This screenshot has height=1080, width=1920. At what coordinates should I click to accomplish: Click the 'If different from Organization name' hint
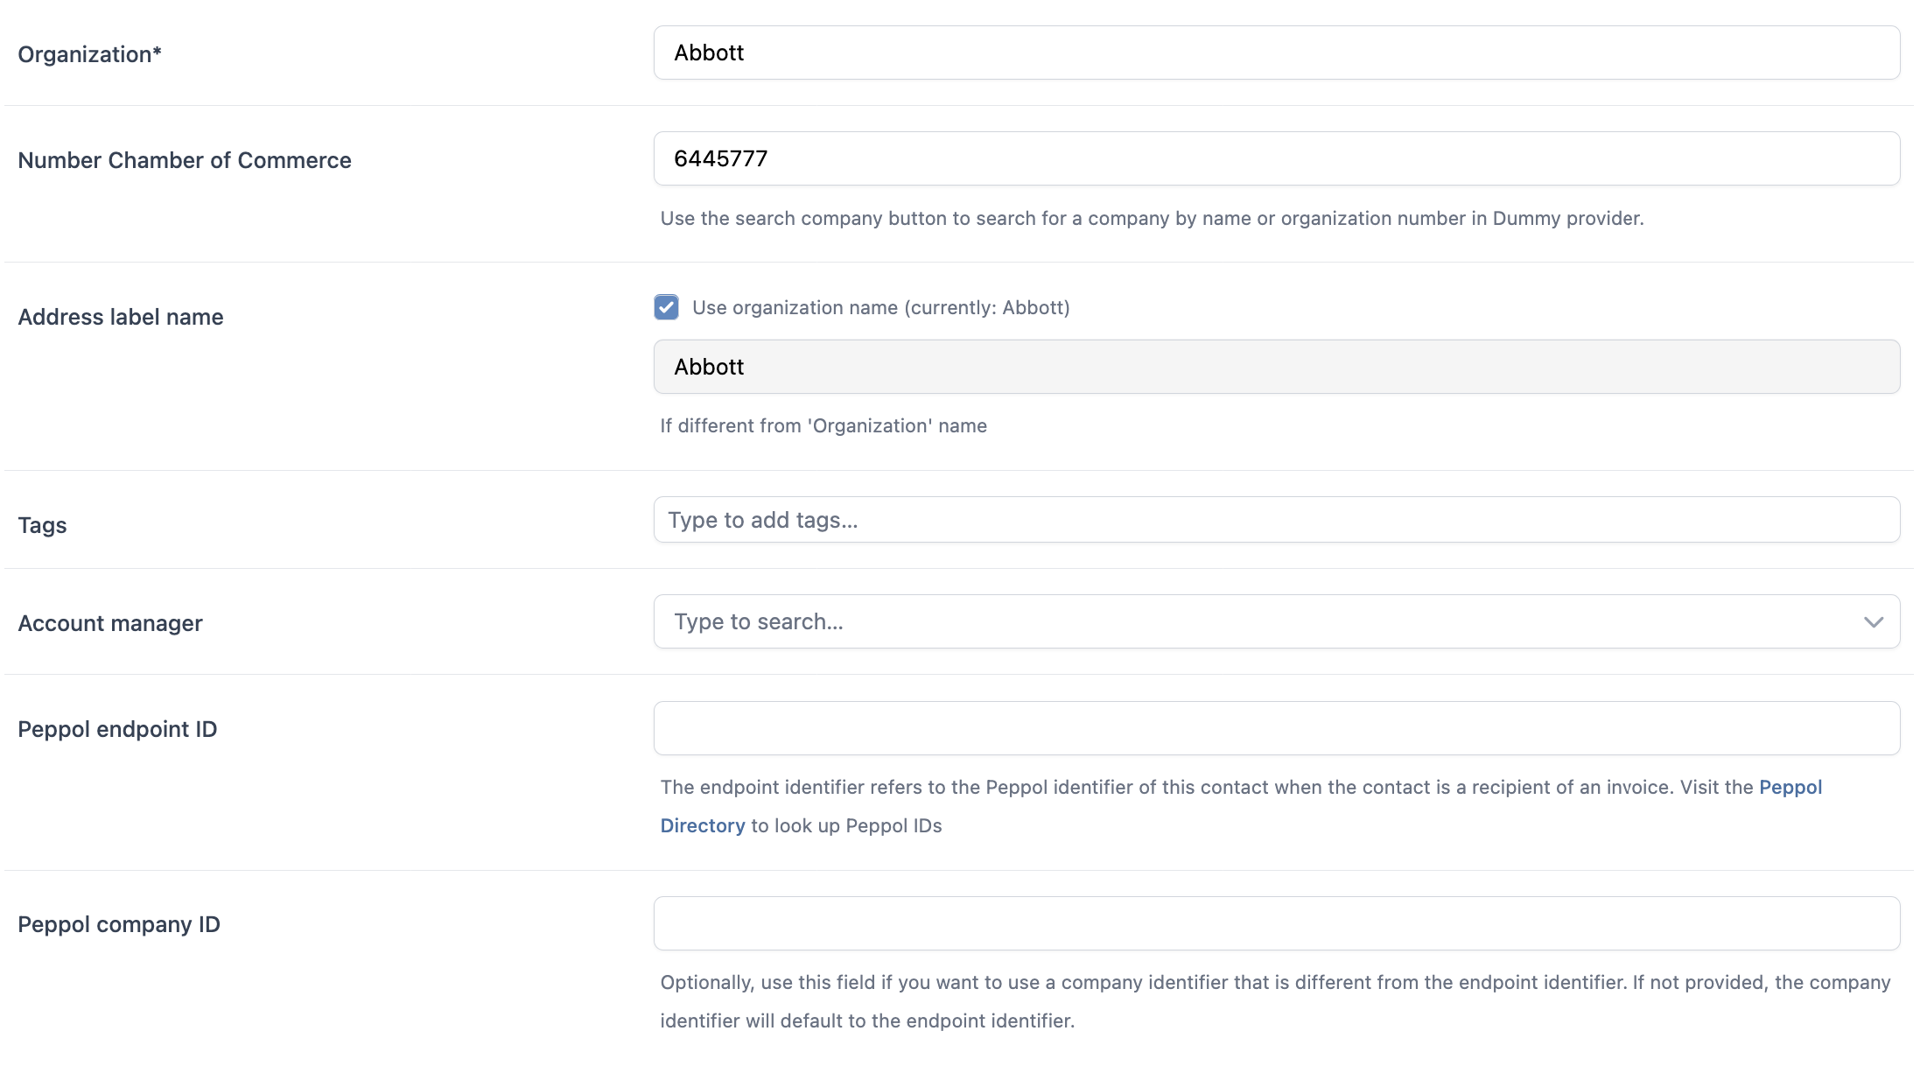[x=824, y=426]
